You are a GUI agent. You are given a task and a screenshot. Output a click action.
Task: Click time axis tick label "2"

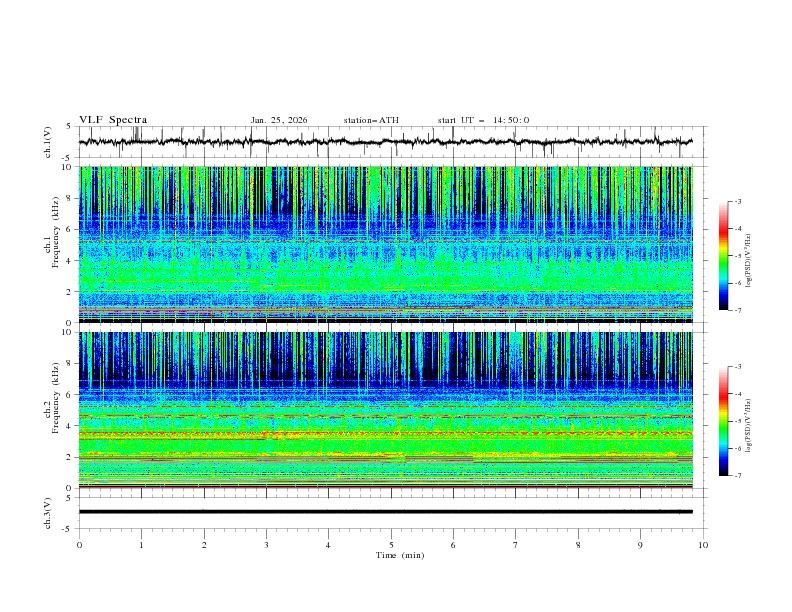[x=204, y=545]
